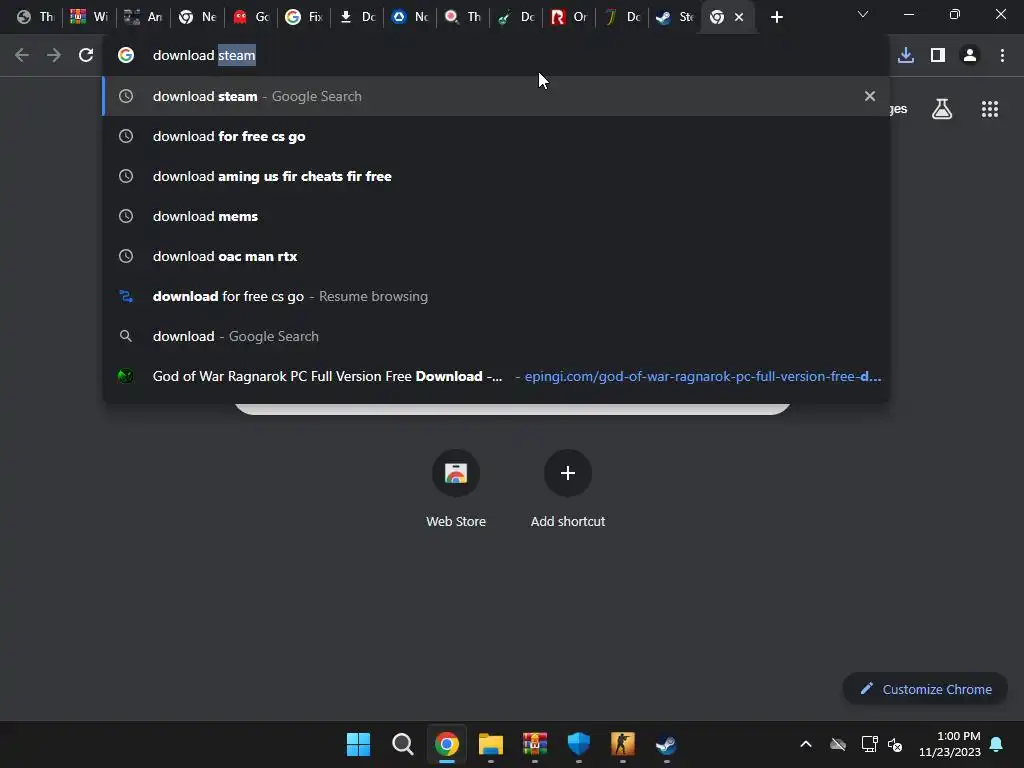
Task: Open the profile avatar menu
Action: tap(970, 56)
